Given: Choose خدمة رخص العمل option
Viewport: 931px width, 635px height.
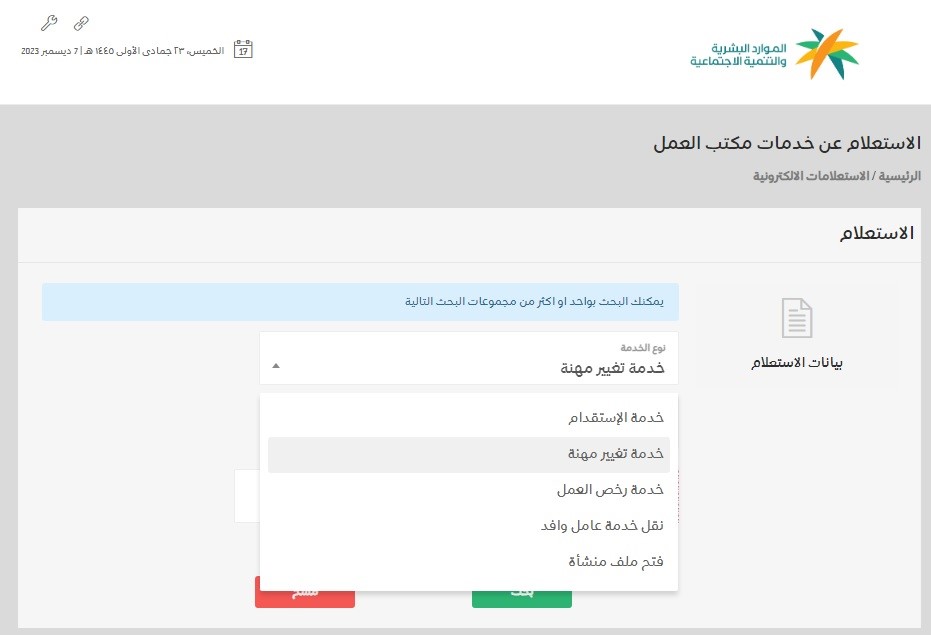Looking at the screenshot, I should (468, 490).
